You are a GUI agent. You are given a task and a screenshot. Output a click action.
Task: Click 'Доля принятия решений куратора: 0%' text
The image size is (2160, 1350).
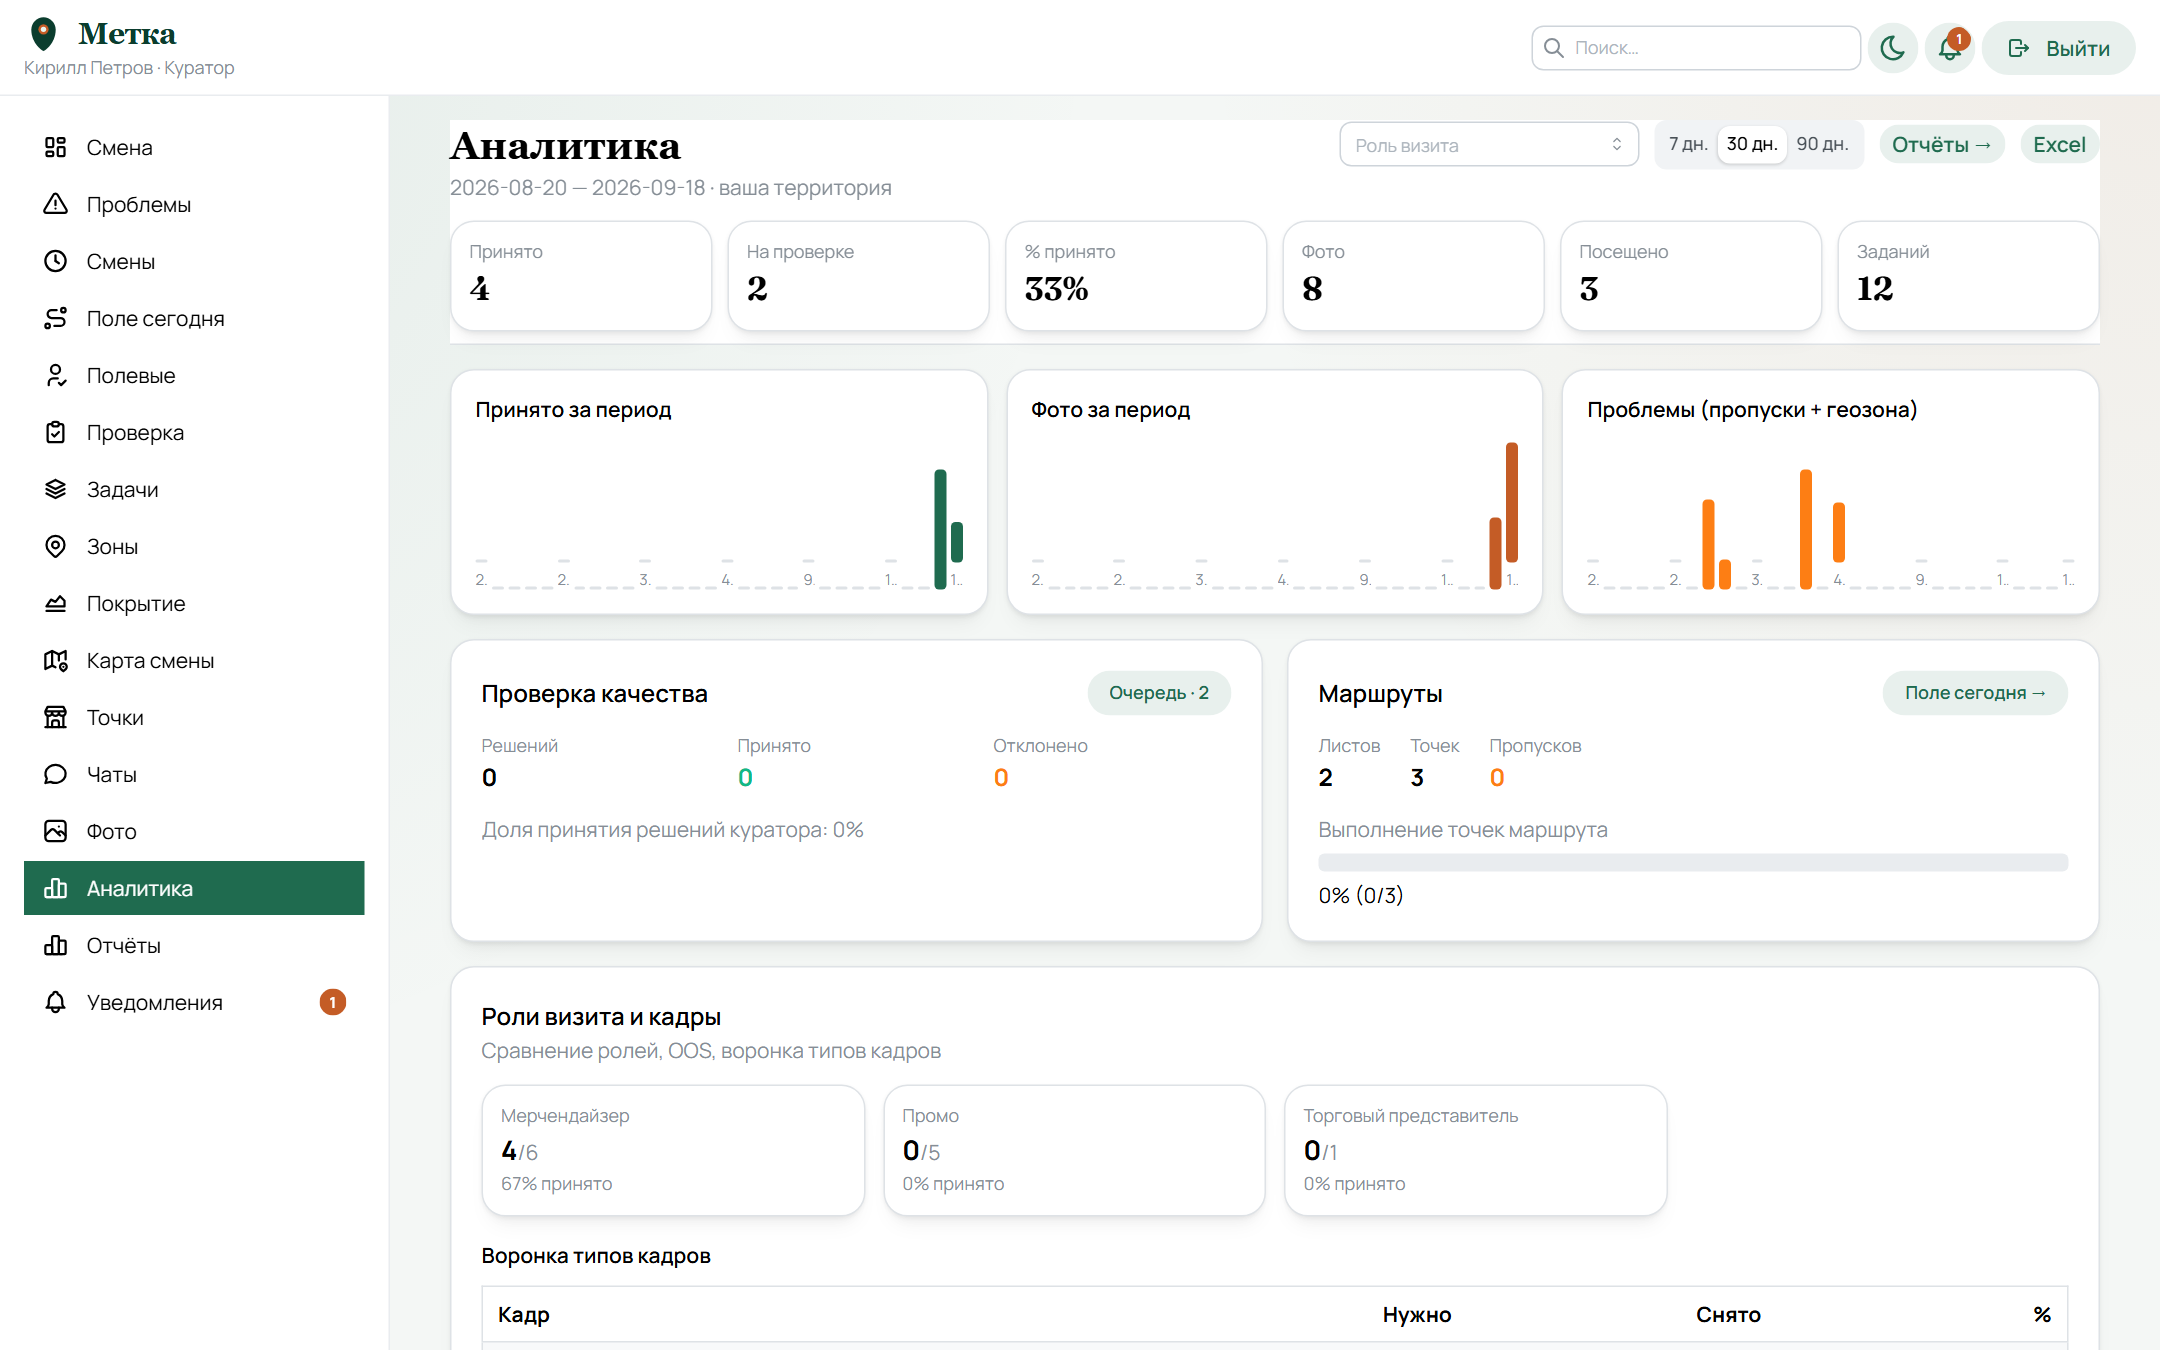click(672, 830)
